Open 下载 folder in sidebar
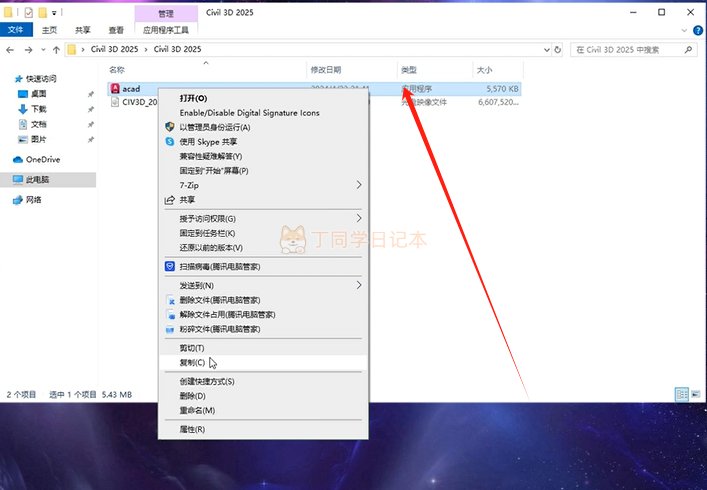Screen dimensions: 707x490 [x=38, y=109]
